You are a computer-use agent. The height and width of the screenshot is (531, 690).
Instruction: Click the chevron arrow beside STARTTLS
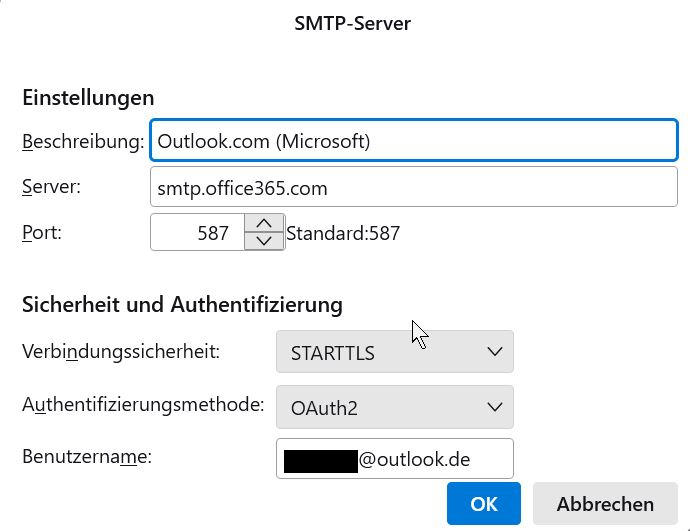(494, 352)
